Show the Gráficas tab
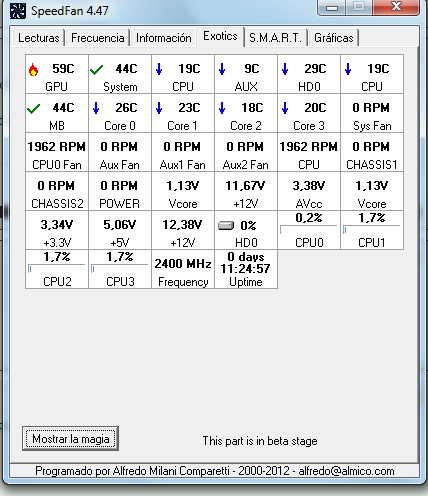This screenshot has width=428, height=496. [x=334, y=38]
